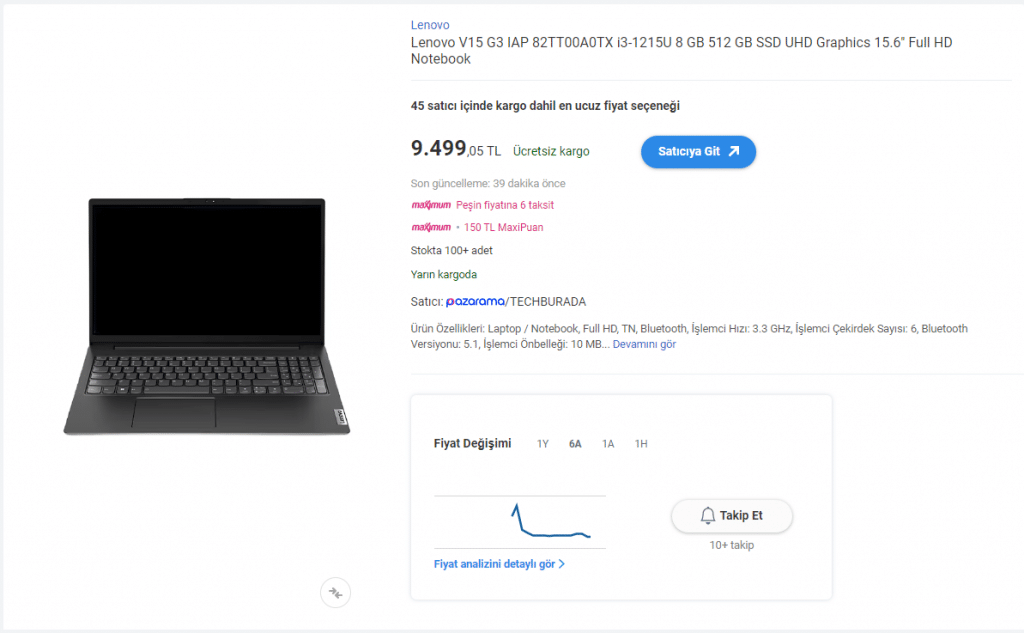
Task: Click the Maximum logo beside Peşin fiyatına 6 taksit
Action: 431,205
